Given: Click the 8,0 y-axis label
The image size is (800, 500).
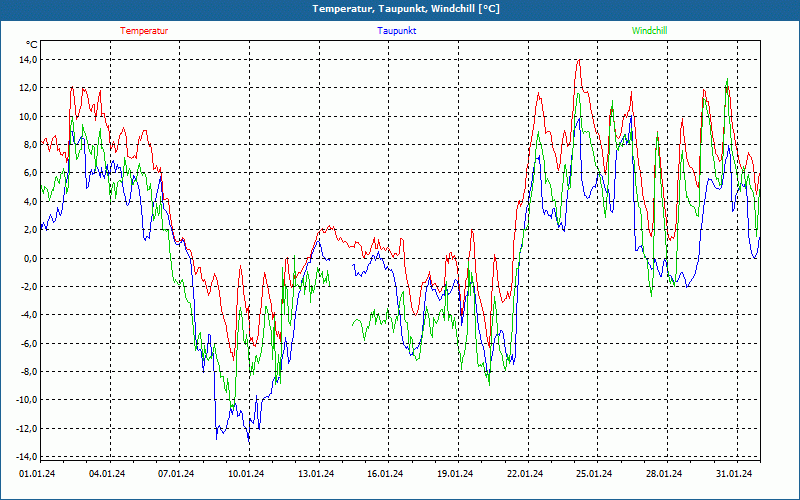Looking at the screenshot, I should click(x=30, y=144).
